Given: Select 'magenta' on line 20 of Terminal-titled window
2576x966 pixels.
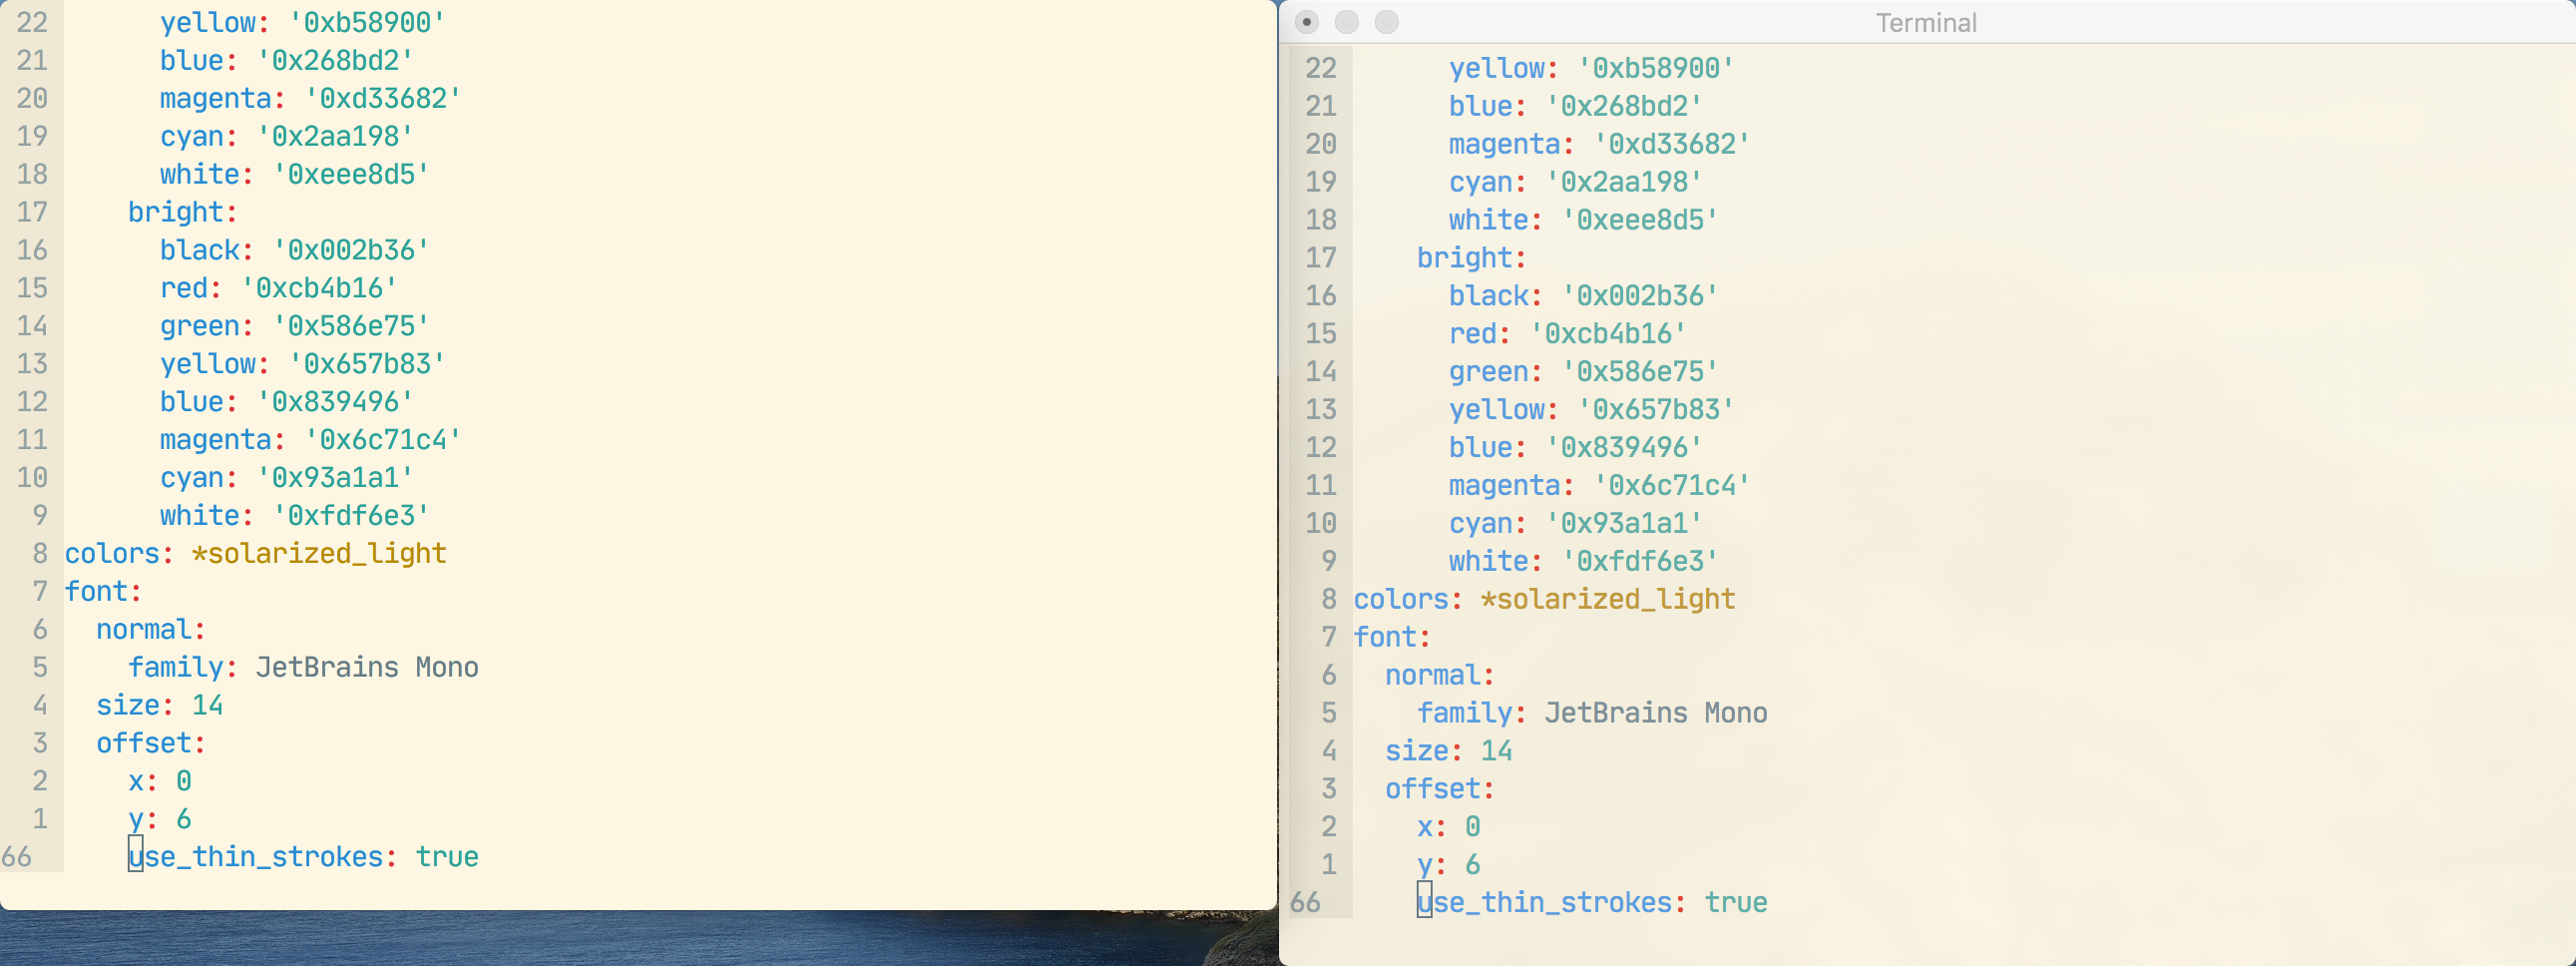Looking at the screenshot, I should [x=1504, y=144].
